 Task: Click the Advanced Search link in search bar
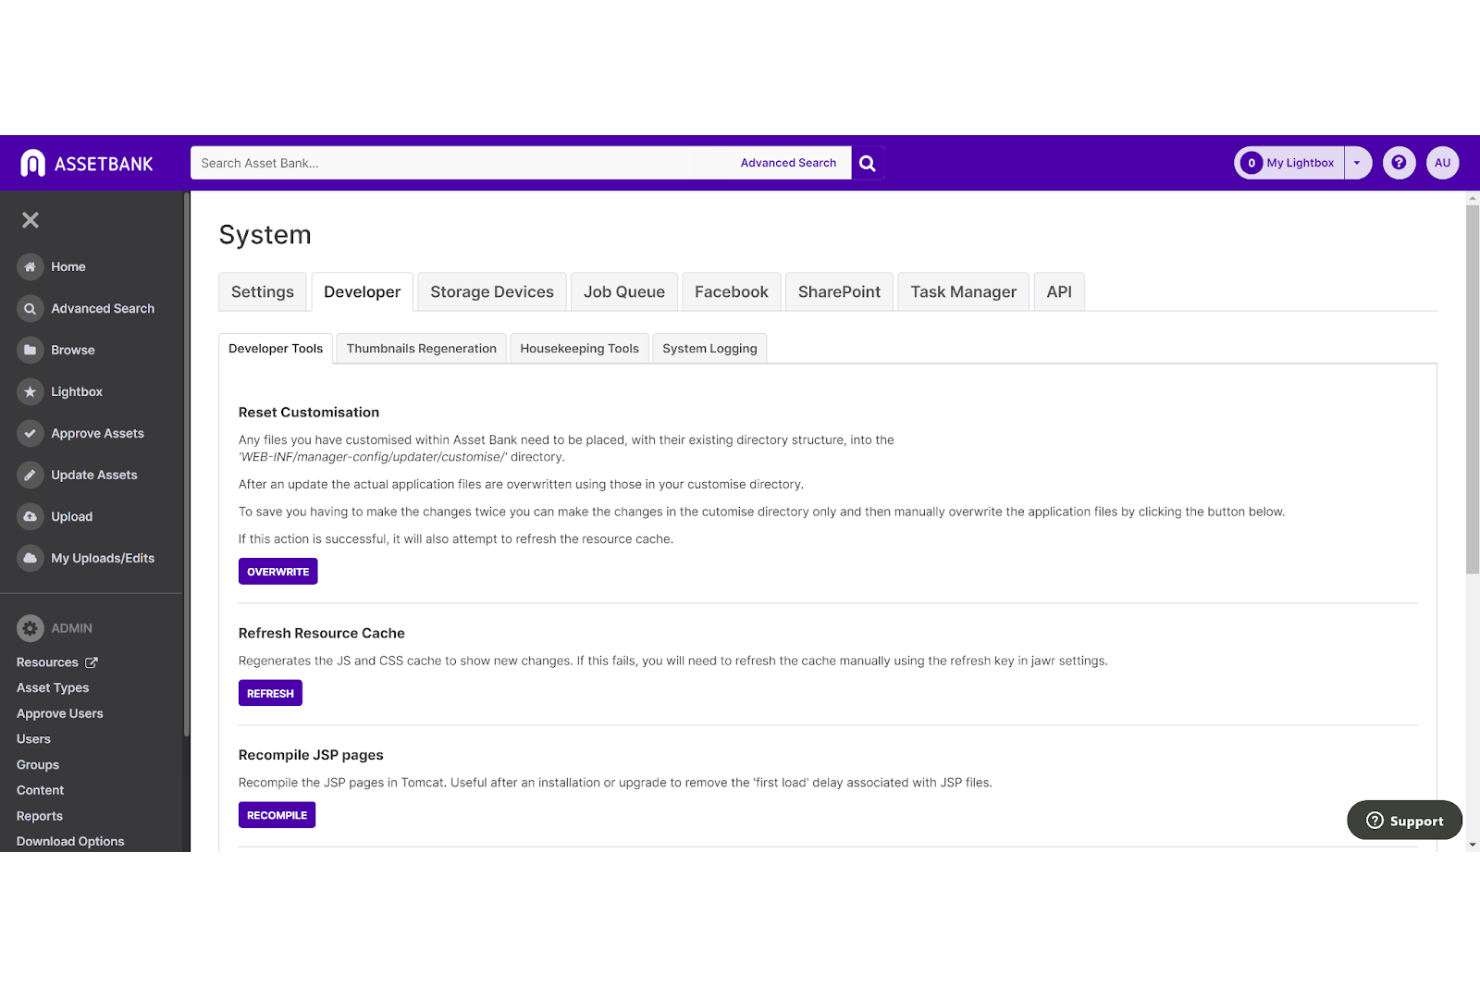[x=788, y=163]
